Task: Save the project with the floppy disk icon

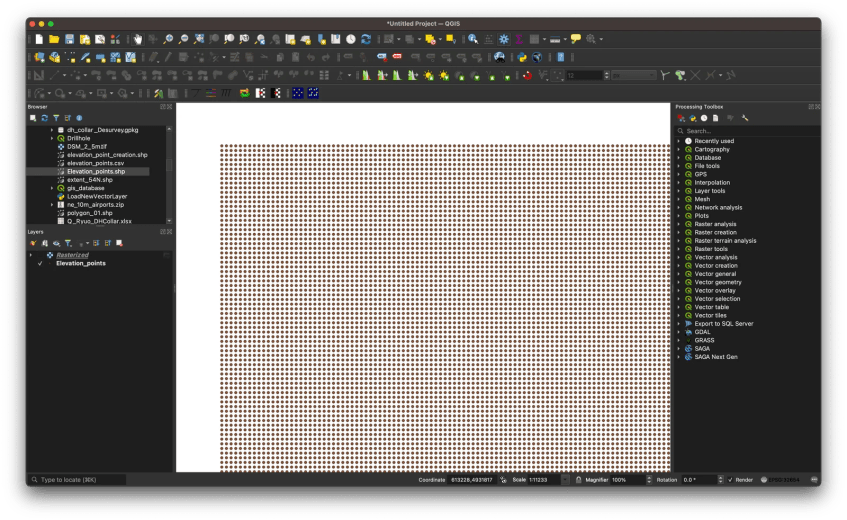Action: (70, 39)
